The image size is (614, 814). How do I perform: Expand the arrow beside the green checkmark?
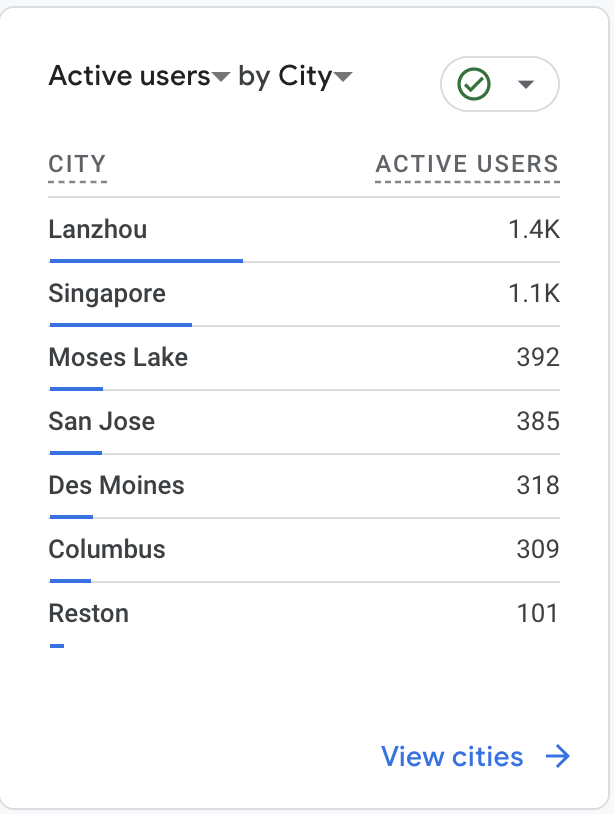tap(526, 85)
